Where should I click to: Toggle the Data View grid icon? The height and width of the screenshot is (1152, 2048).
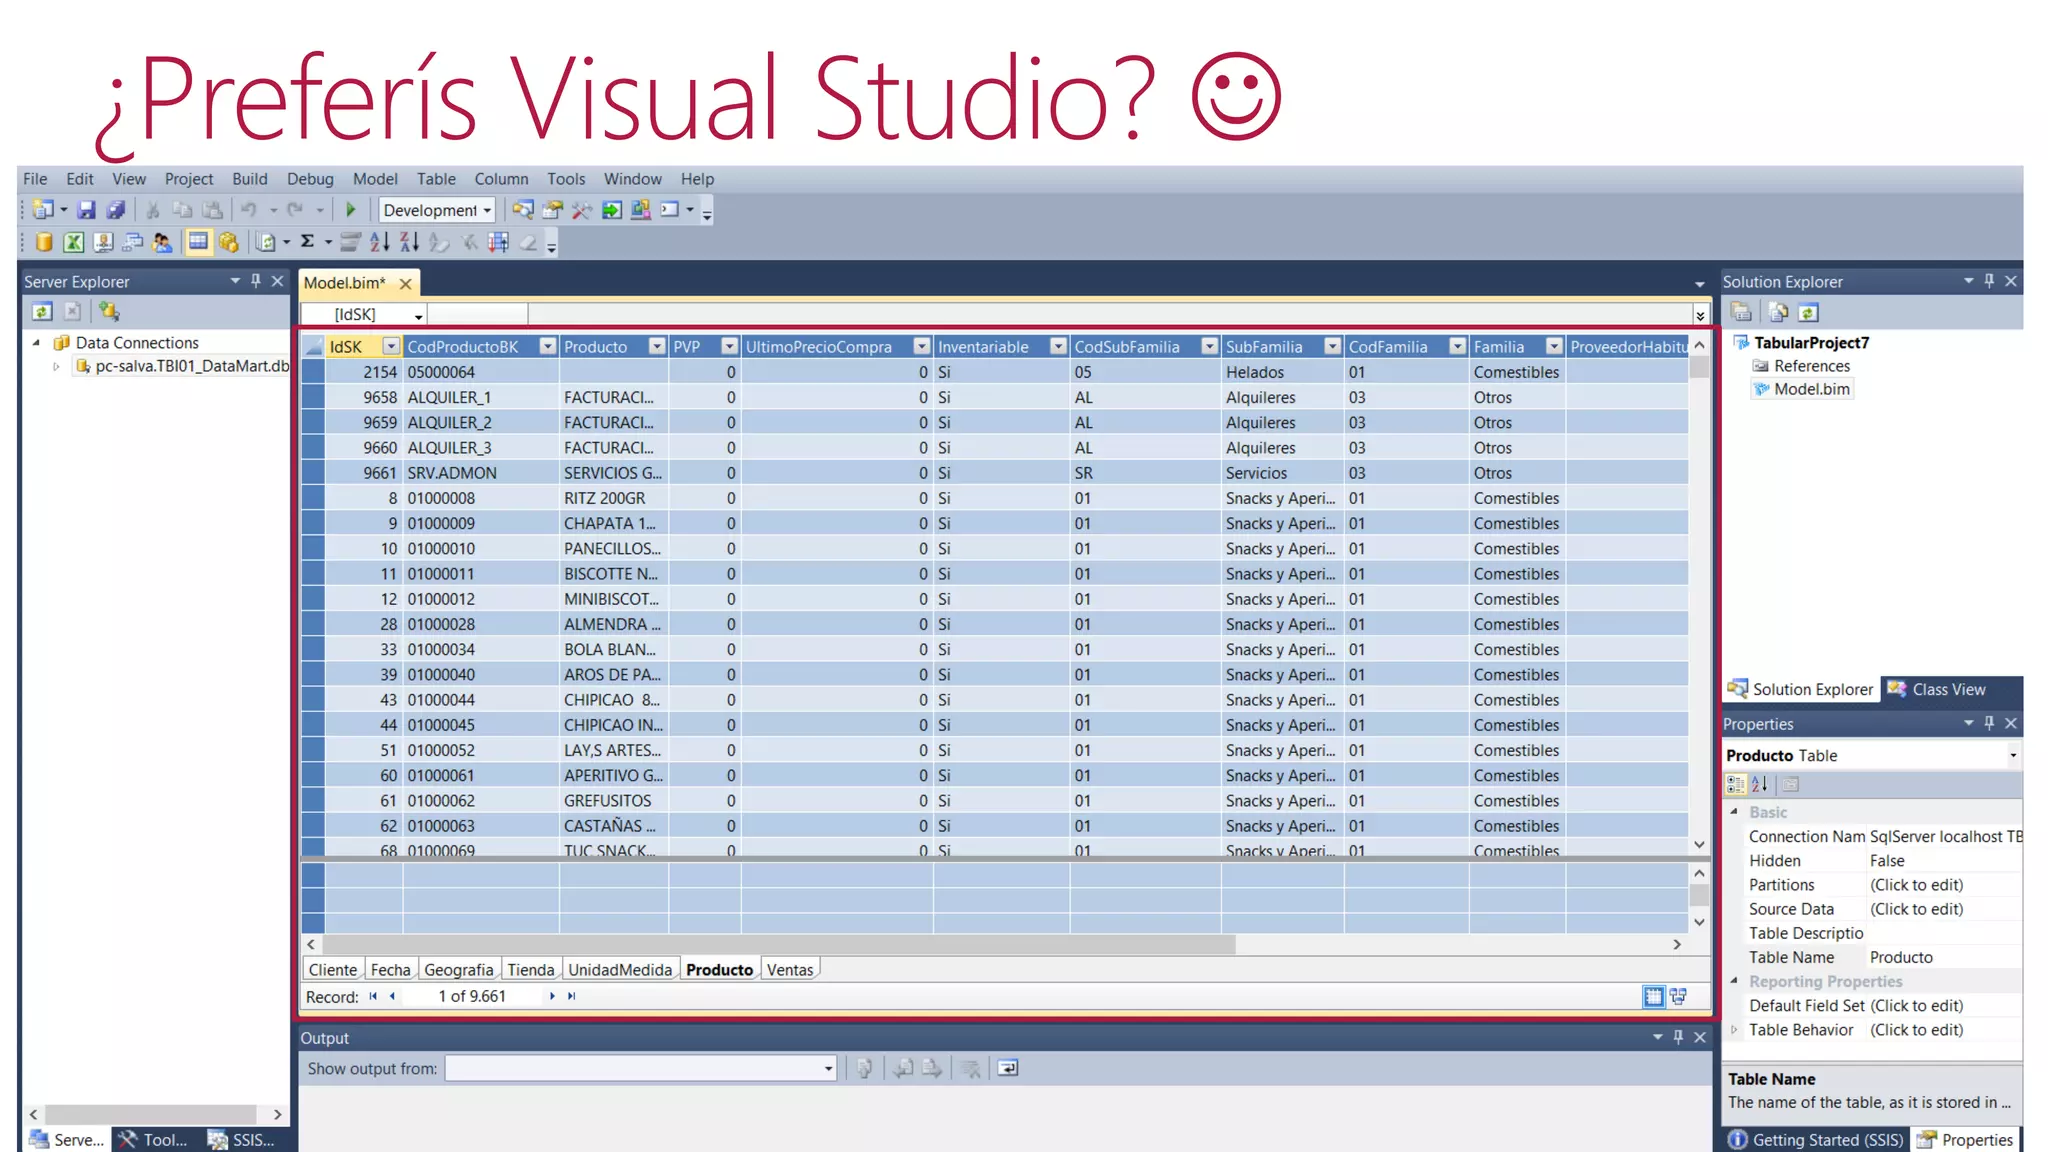point(198,242)
